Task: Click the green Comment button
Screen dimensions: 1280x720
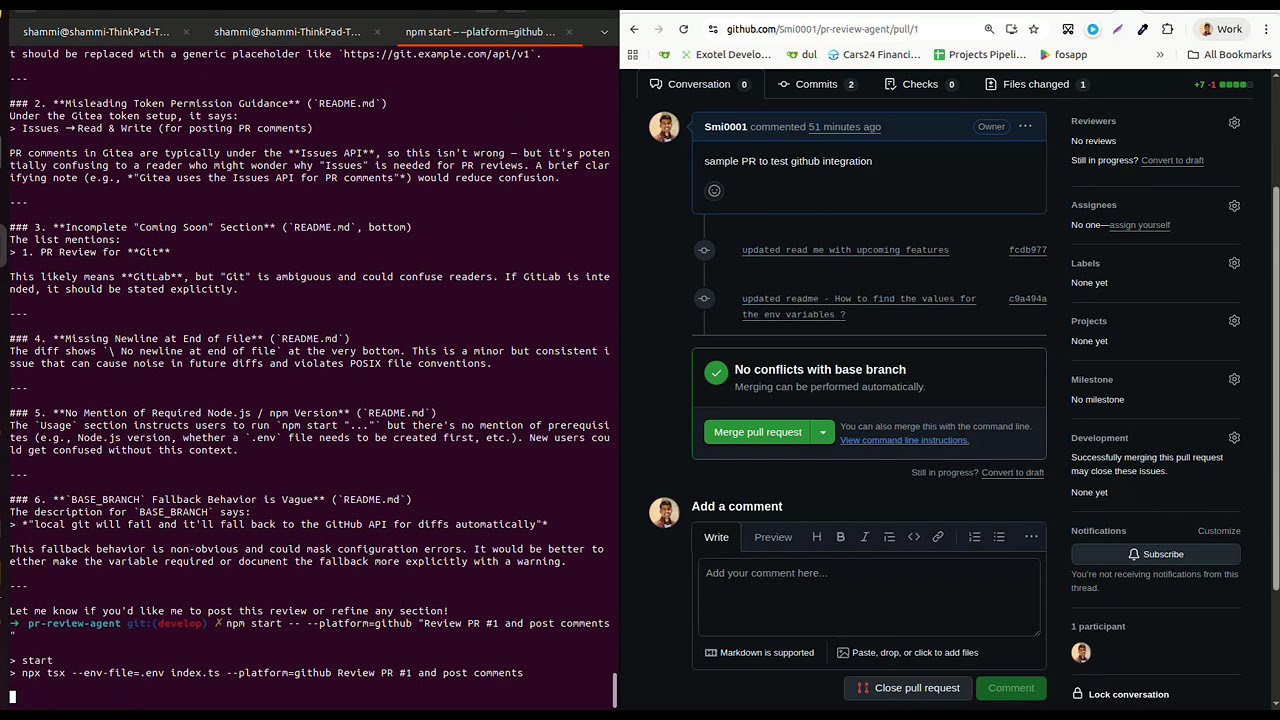Action: 1011,688
